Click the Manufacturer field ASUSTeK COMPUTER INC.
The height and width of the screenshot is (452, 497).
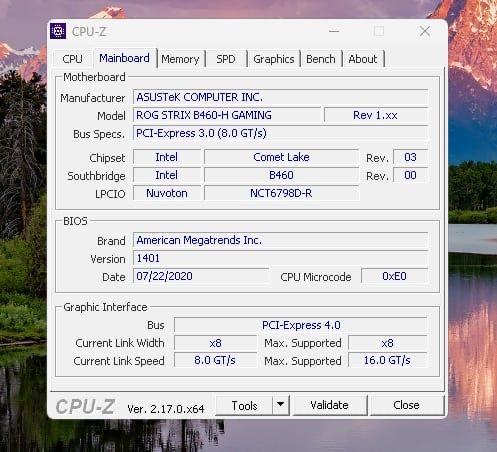(x=280, y=97)
